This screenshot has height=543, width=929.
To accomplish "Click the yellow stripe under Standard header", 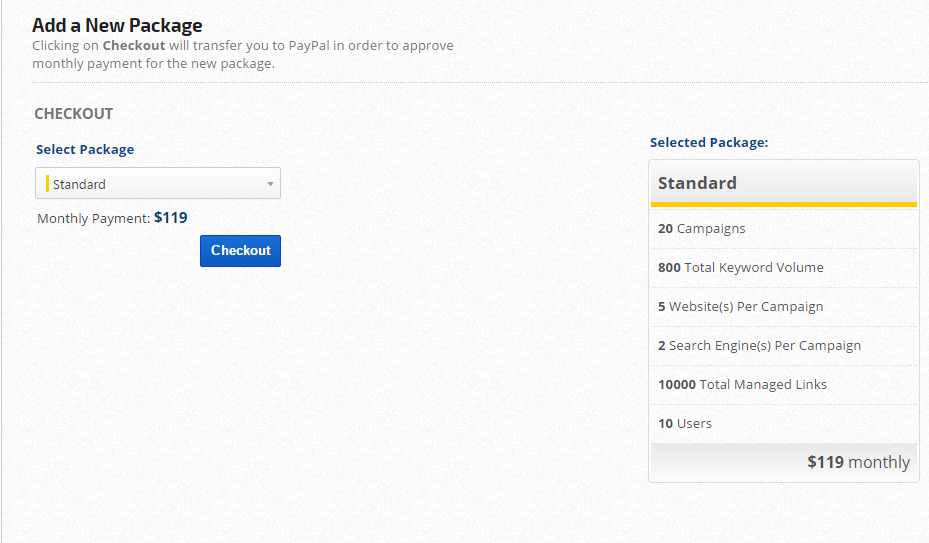I will (784, 204).
